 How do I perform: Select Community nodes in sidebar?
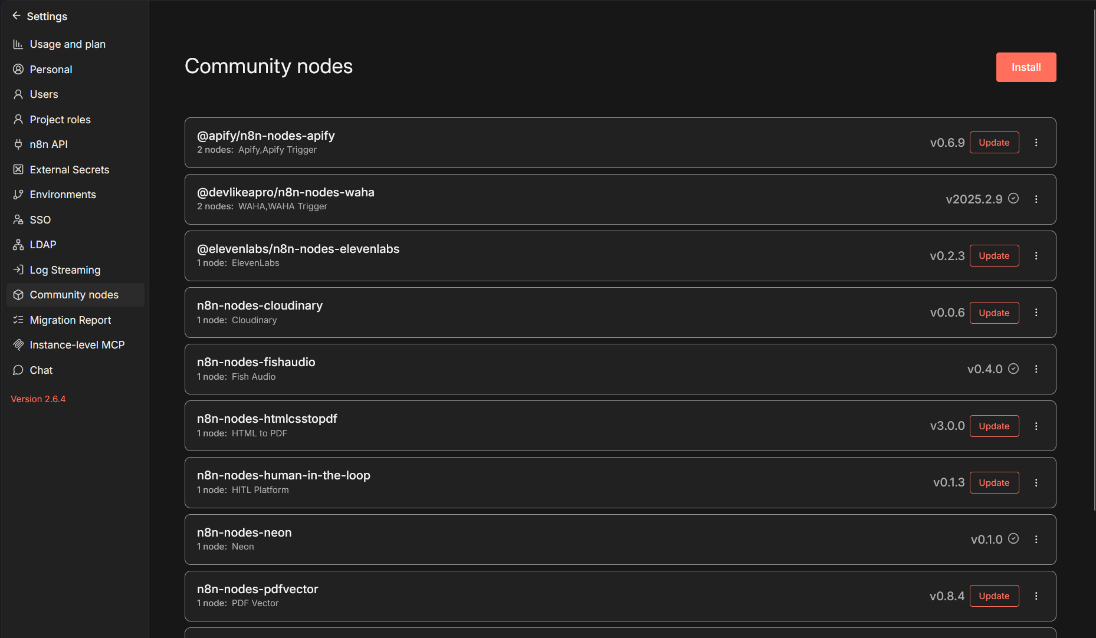[x=75, y=295]
